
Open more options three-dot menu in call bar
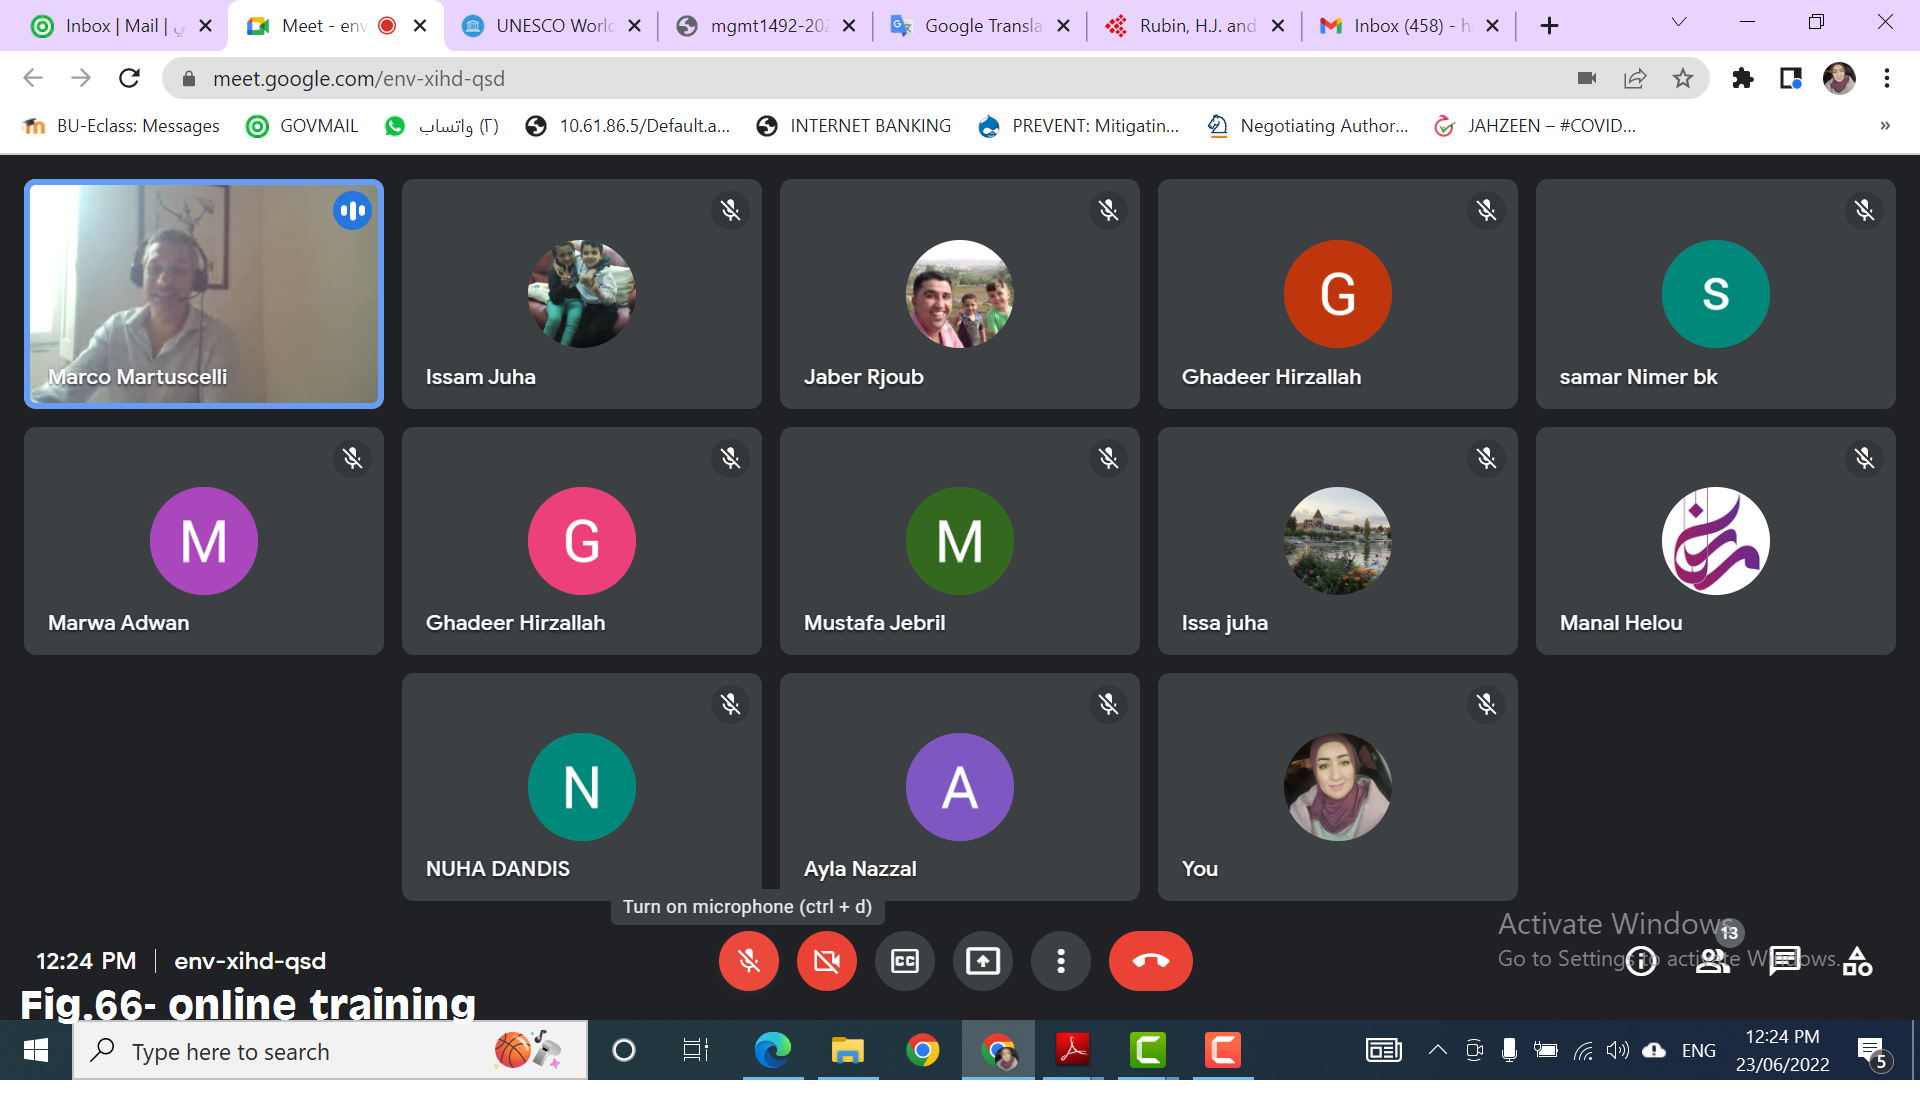(1060, 961)
